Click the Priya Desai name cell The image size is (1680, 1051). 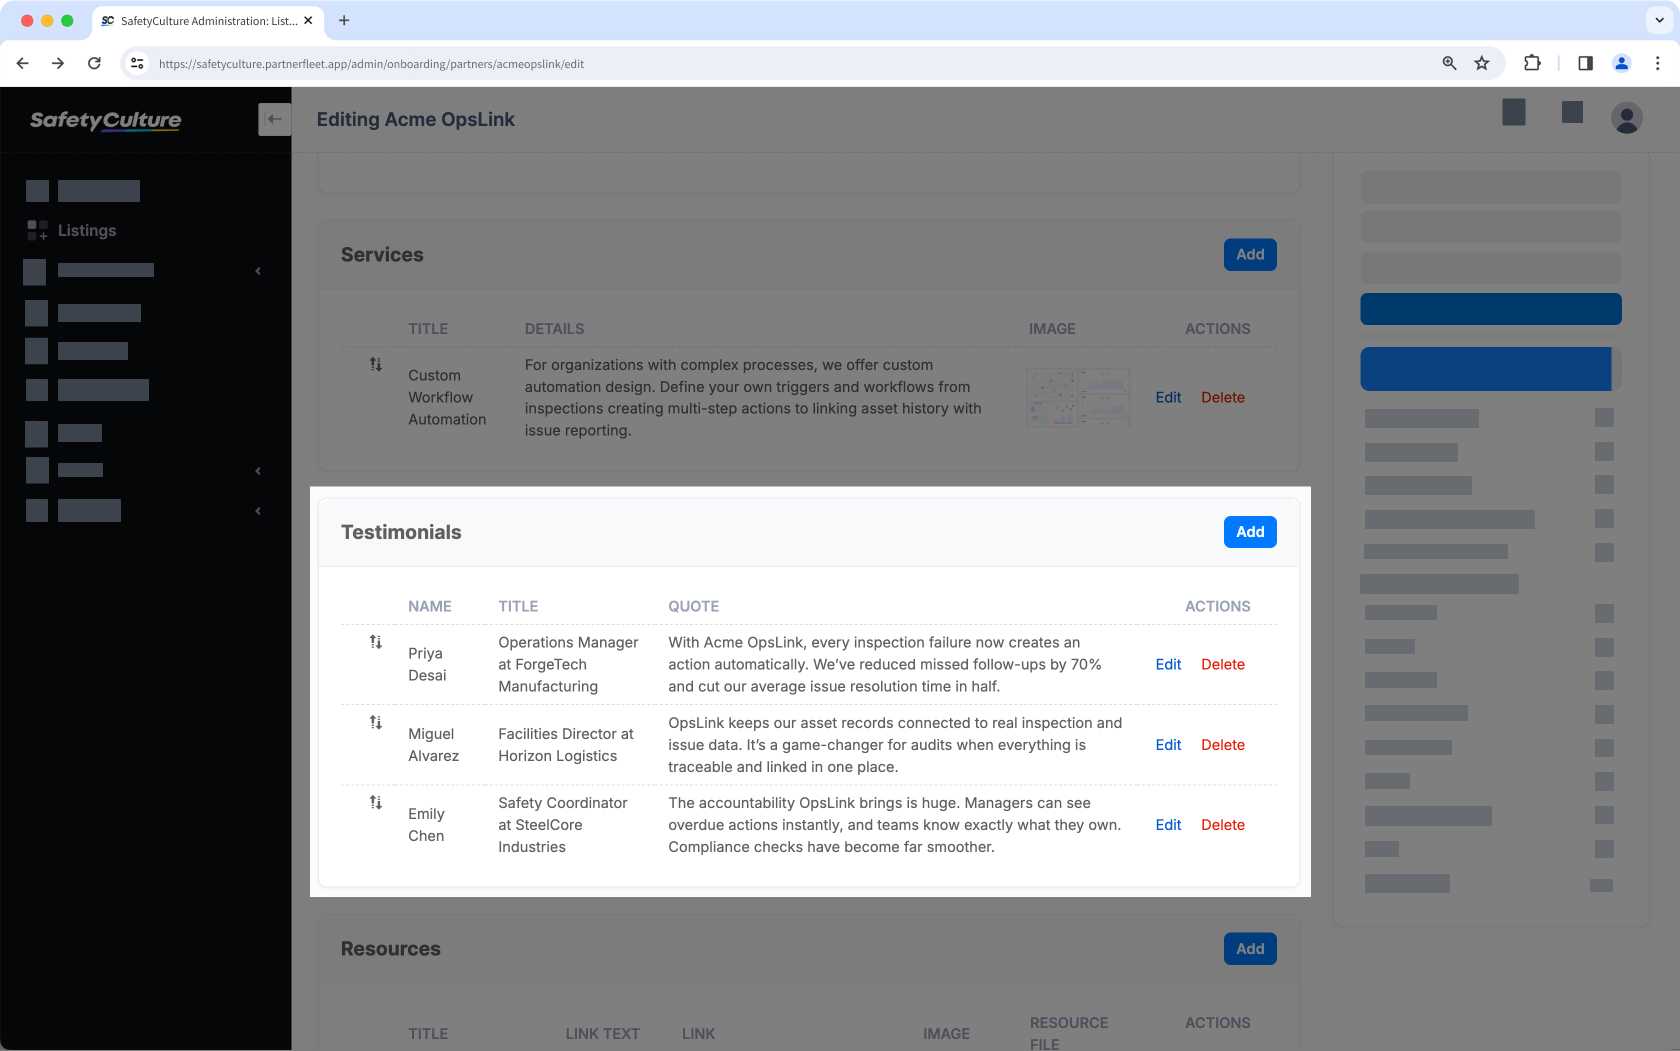point(427,664)
